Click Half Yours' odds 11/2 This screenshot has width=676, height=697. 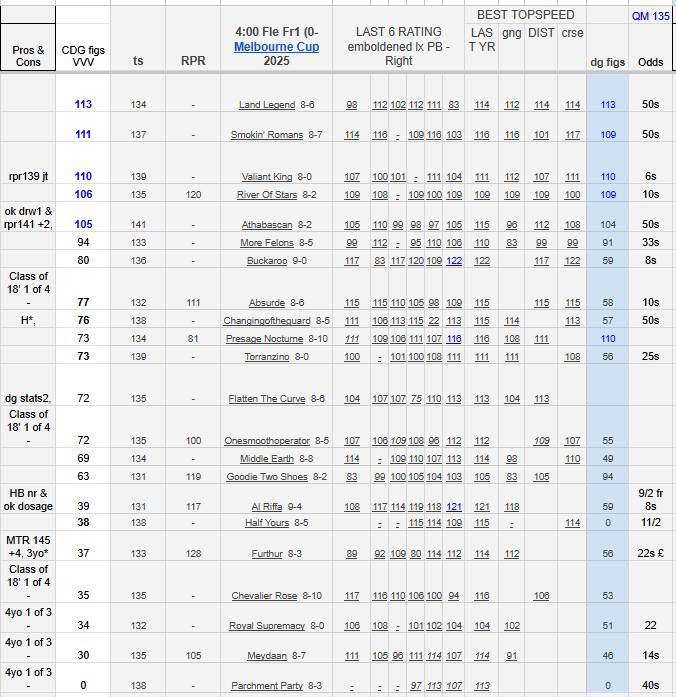click(x=650, y=522)
